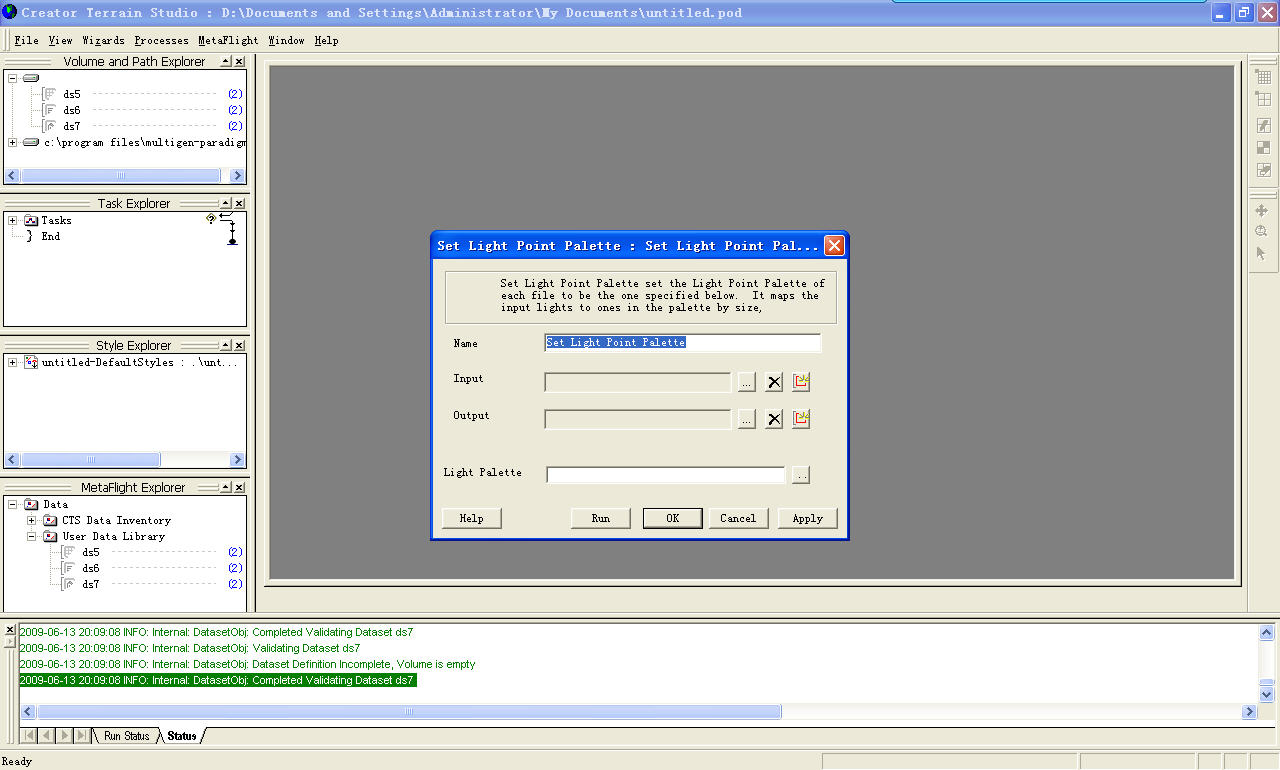
Task: Click the ds7 dataset icon in Volume Explorer
Action: pos(50,126)
